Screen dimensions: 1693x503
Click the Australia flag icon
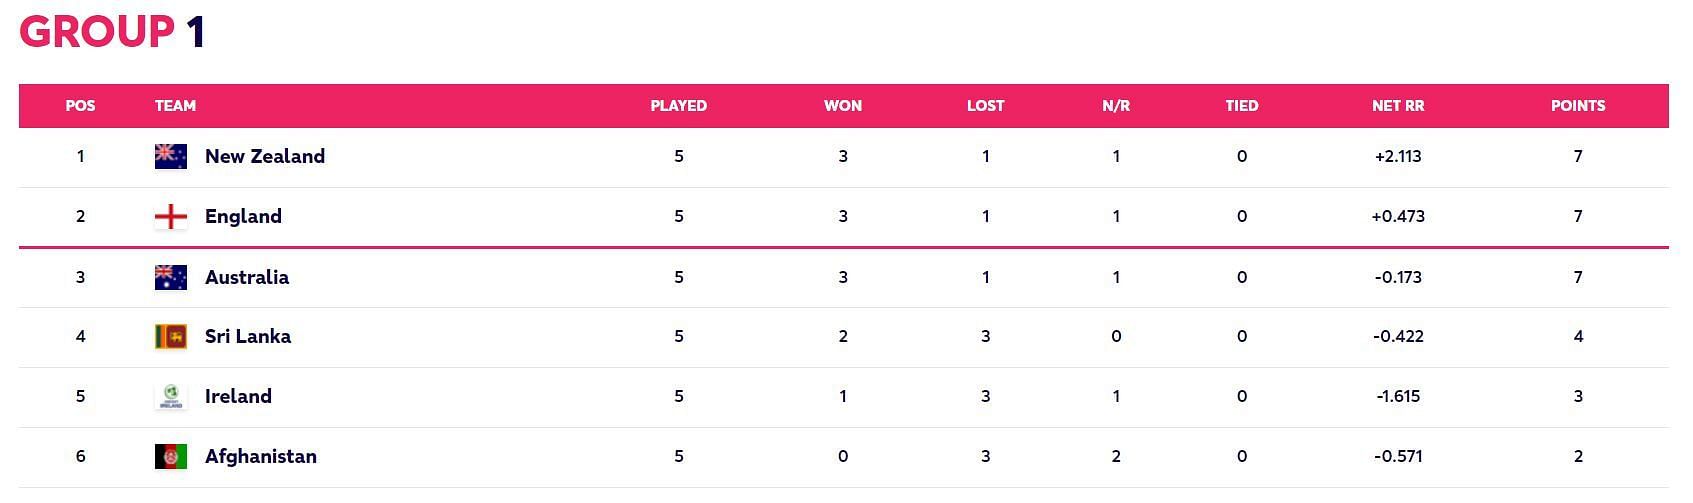coord(171,277)
